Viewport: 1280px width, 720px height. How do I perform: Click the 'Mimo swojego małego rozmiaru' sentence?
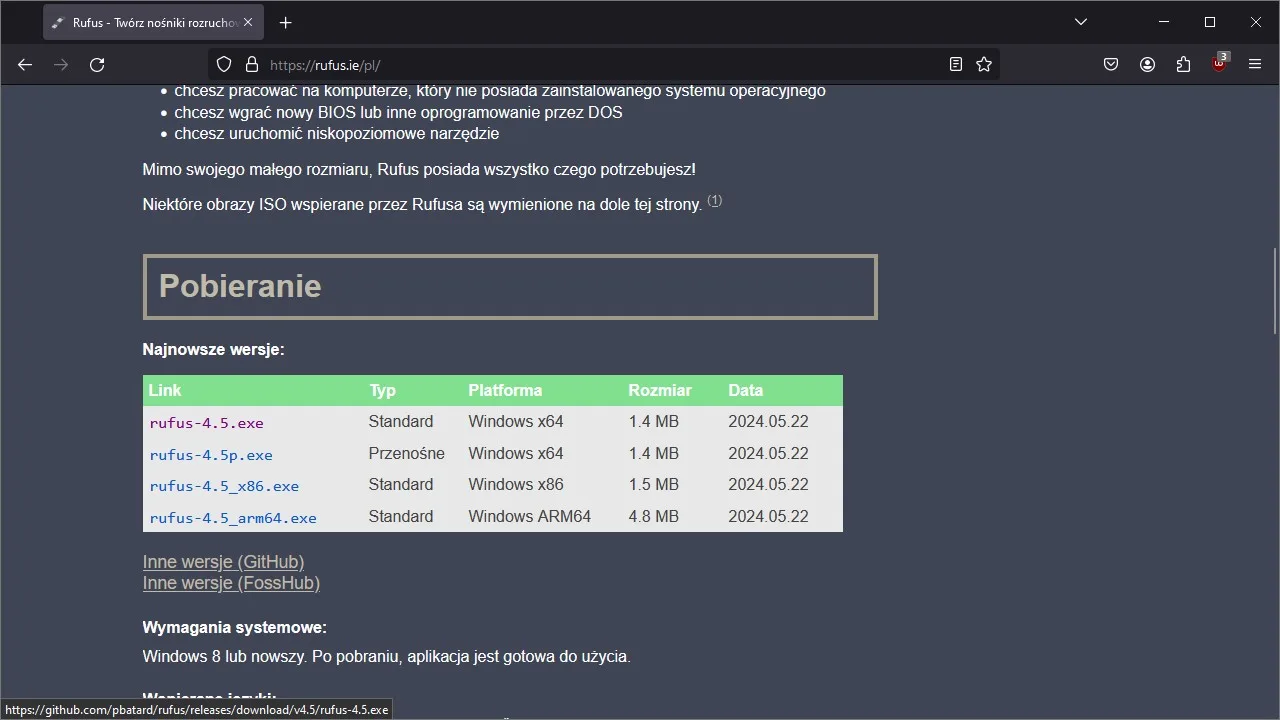419,169
